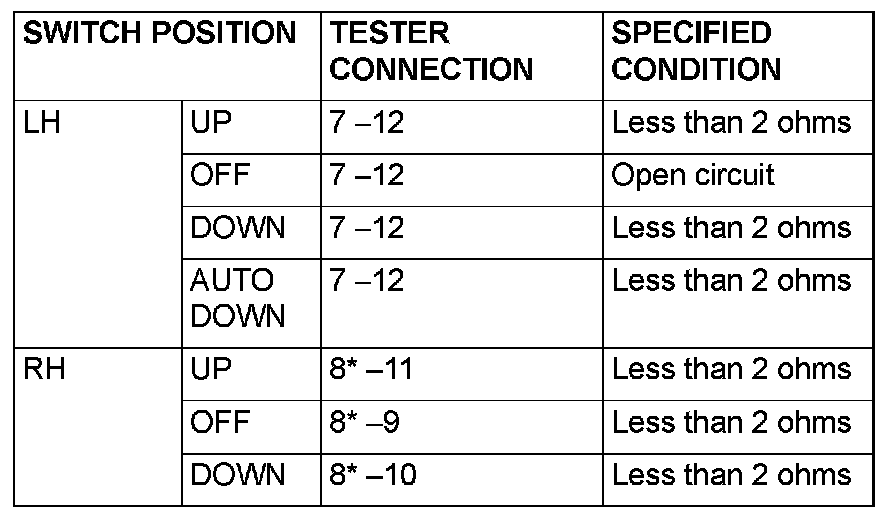The image size is (896, 522).
Task: Select the RH switch position cell
Action: point(42,370)
